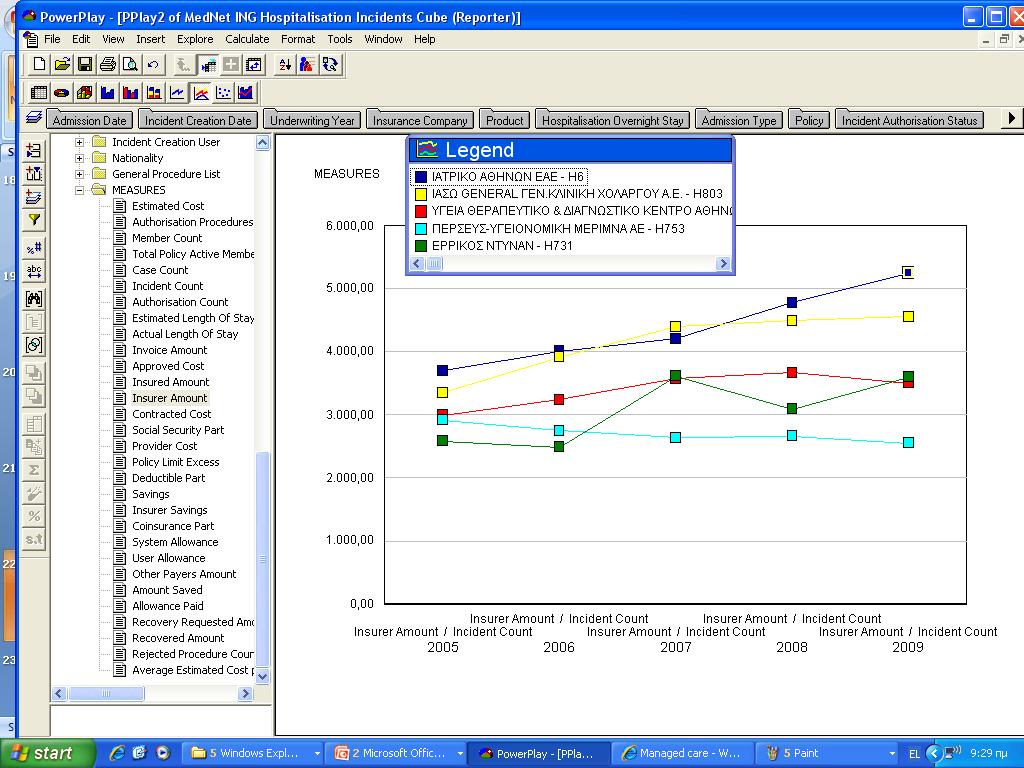Click the percent and number format icon
1024x768 pixels.
(x=34, y=248)
